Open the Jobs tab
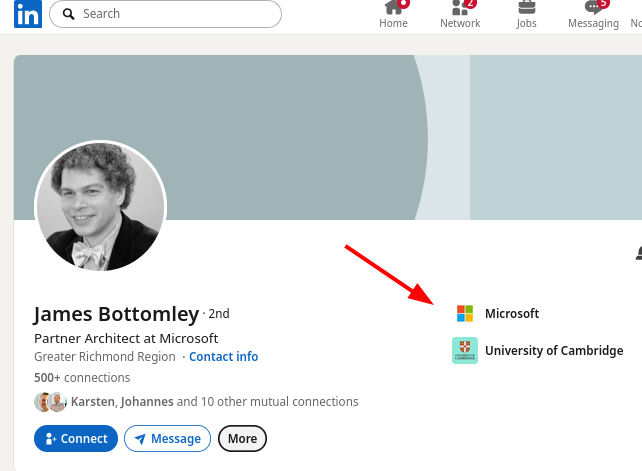This screenshot has width=642, height=471. point(527,15)
